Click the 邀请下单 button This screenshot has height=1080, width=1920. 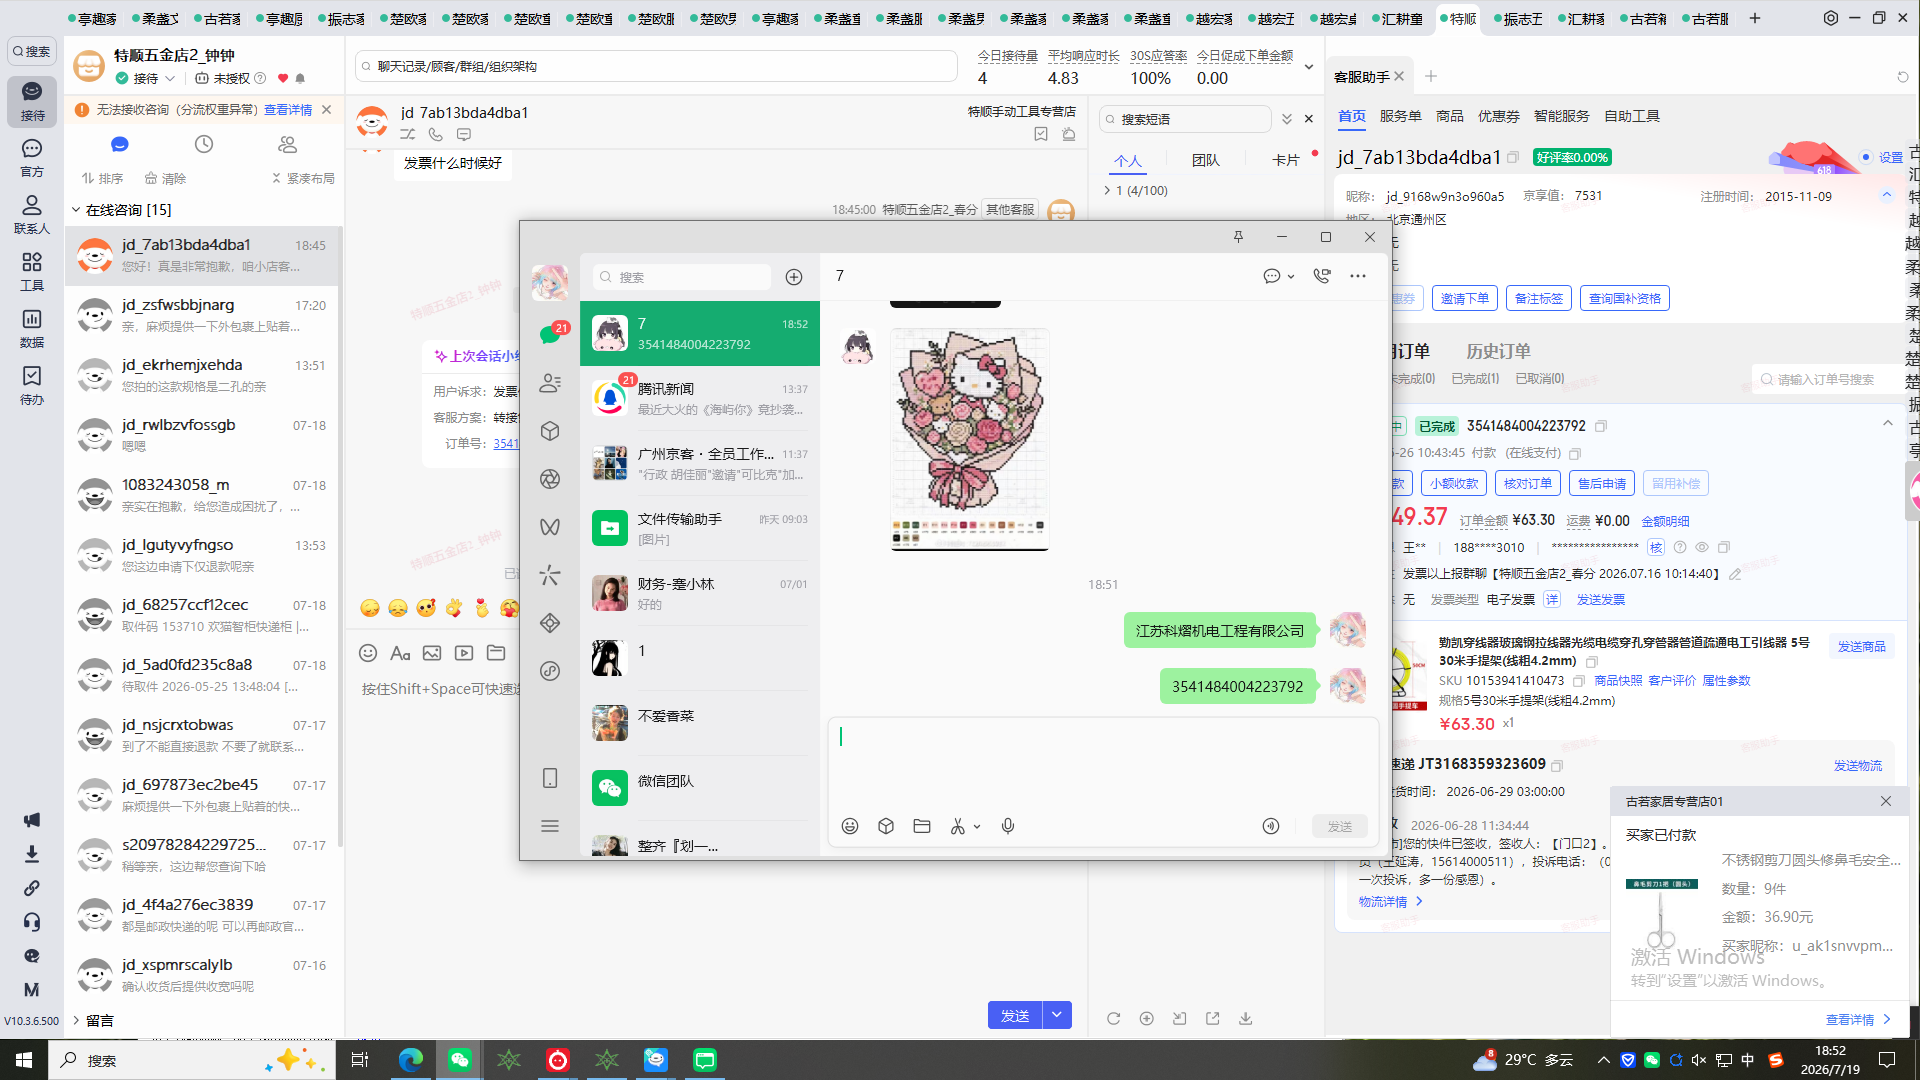point(1464,298)
